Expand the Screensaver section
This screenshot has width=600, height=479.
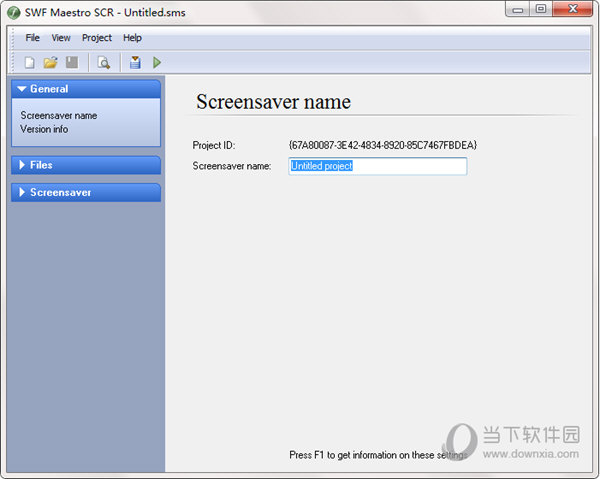(86, 192)
